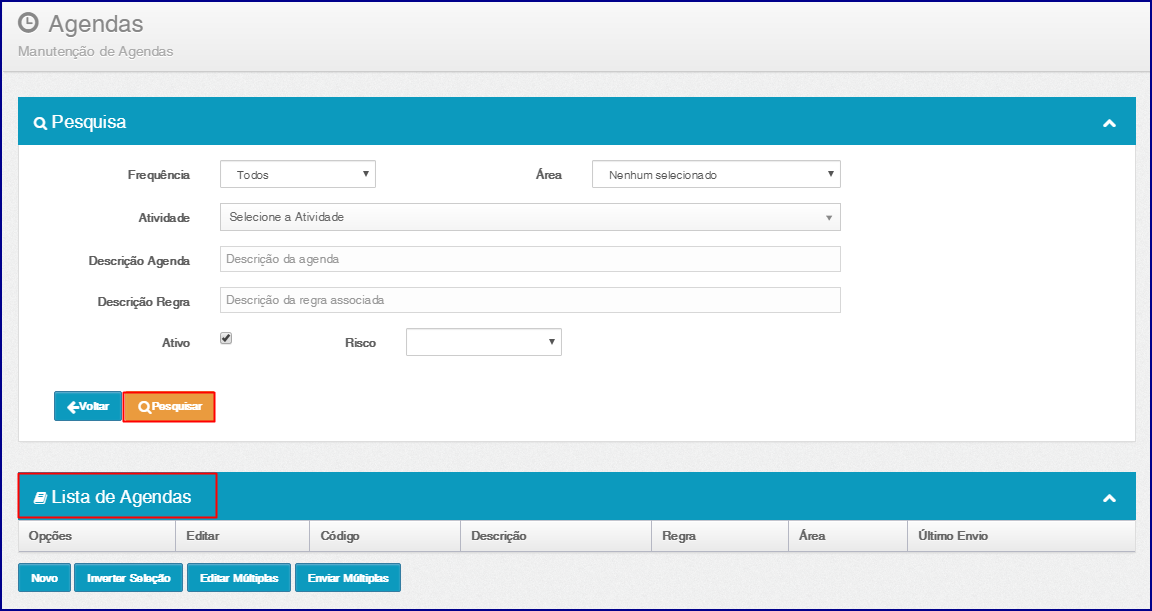Click the Voltar button

pyautogui.click(x=88, y=406)
